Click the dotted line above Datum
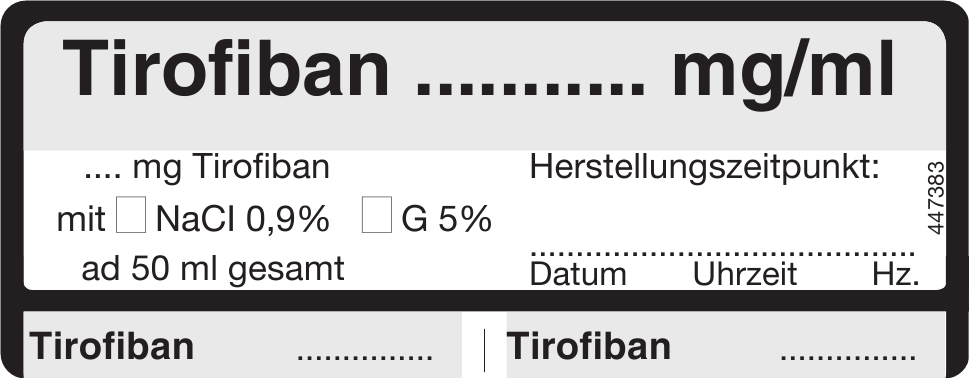The image size is (969, 378). (722, 253)
